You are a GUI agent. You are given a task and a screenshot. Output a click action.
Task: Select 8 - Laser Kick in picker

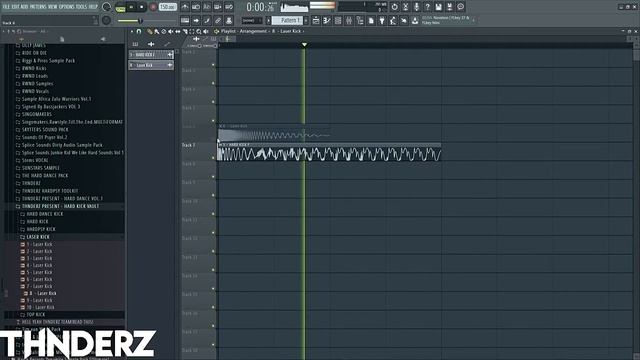pyautogui.click(x=151, y=65)
